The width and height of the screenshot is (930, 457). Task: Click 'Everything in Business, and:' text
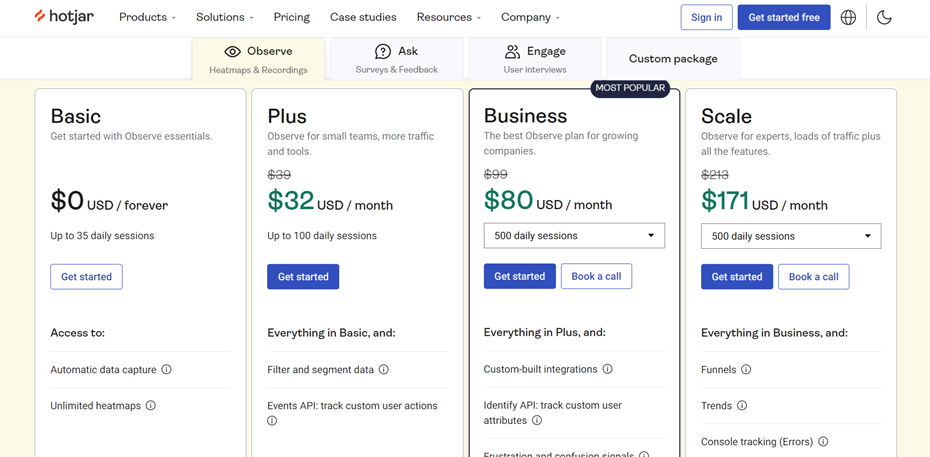(x=774, y=333)
